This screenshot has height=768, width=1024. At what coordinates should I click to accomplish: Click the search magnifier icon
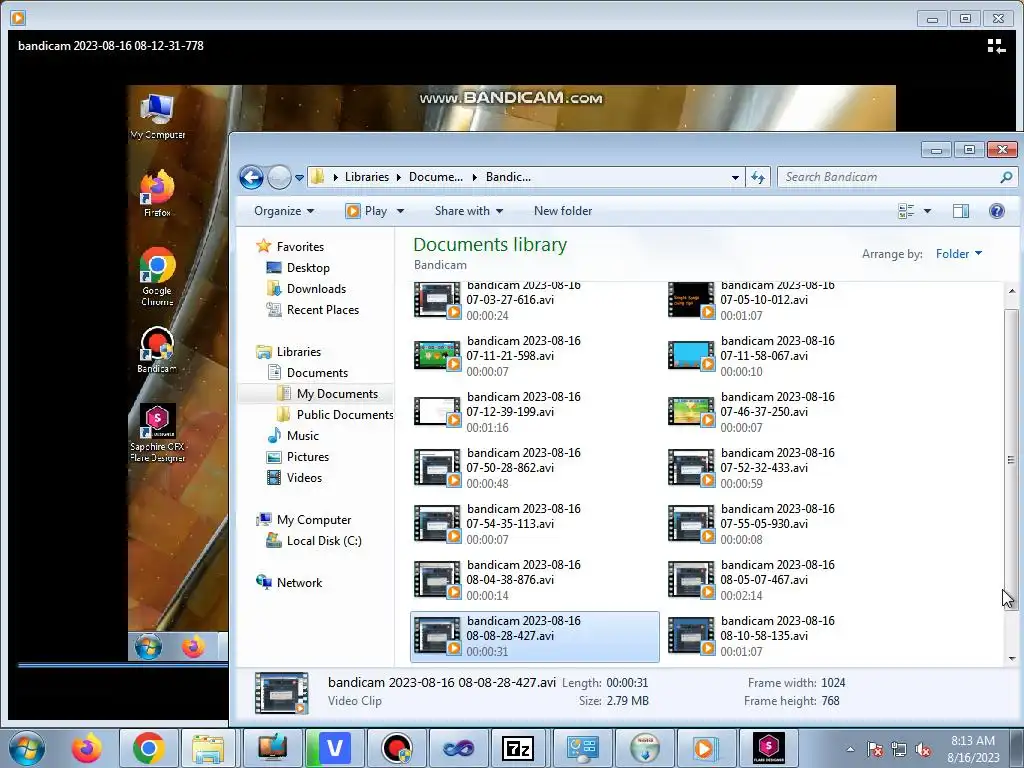pos(1006,177)
